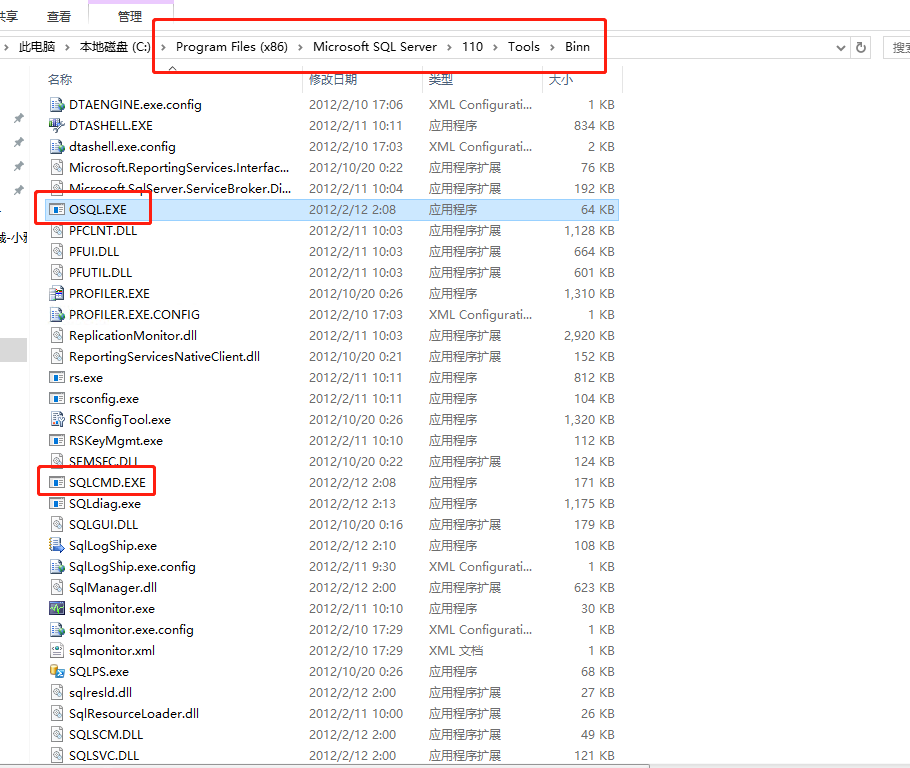The width and height of the screenshot is (910, 768).
Task: Click the SqlLogShip.exe file icon
Action: pyautogui.click(x=57, y=545)
